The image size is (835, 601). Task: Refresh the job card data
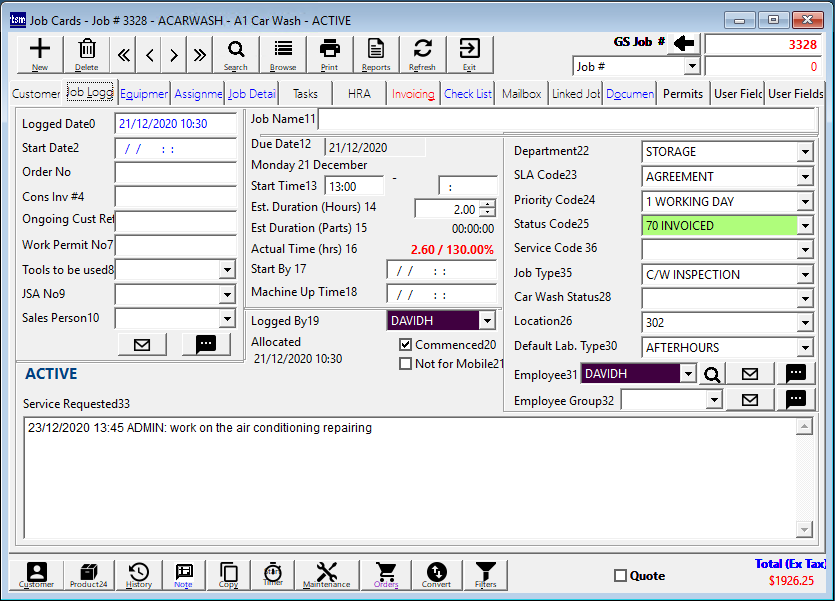click(422, 54)
